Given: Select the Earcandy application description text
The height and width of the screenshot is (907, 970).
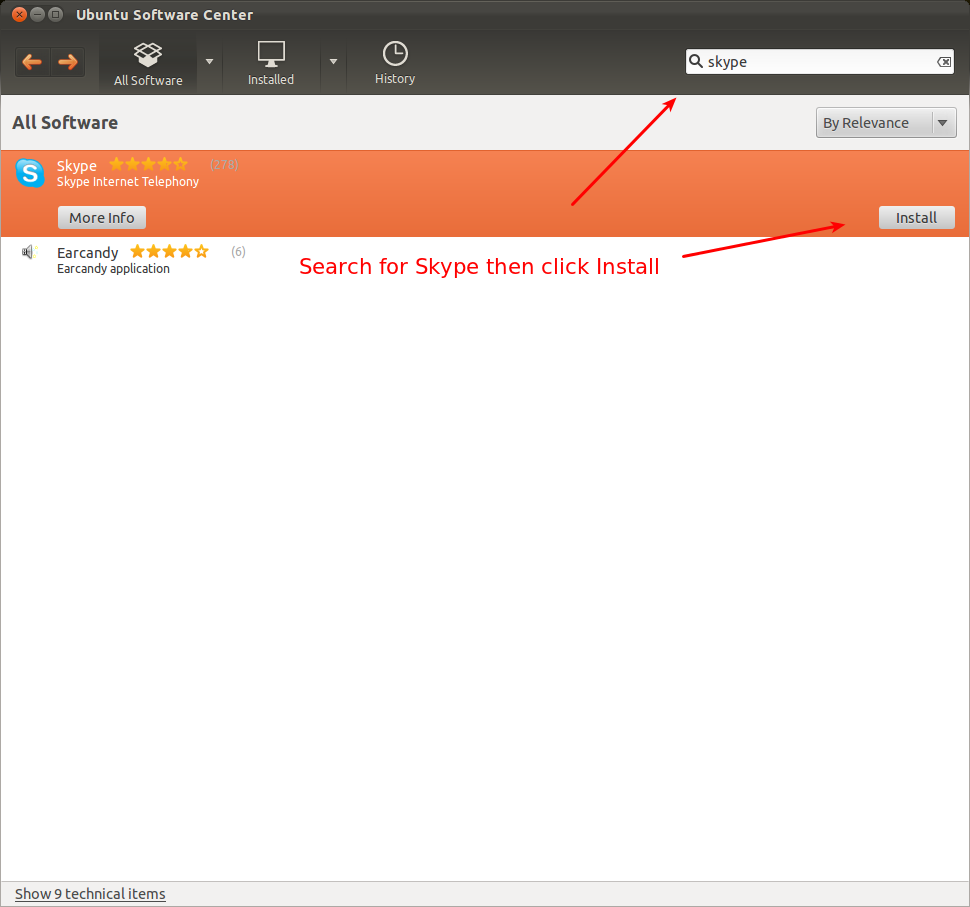Looking at the screenshot, I should coord(113,269).
